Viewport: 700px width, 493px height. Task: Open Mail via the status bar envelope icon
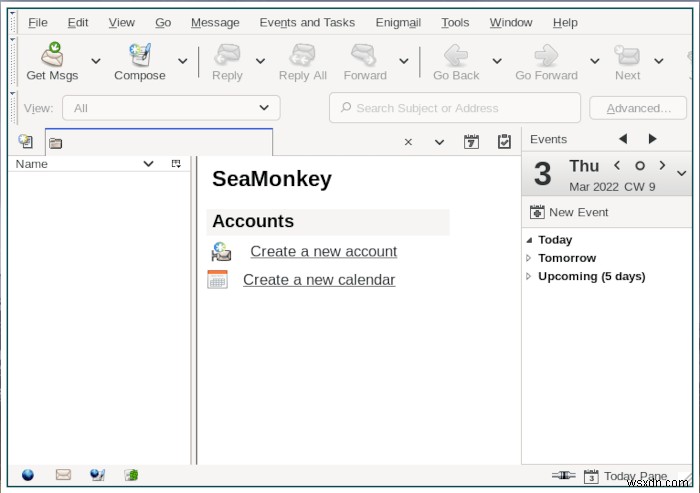(x=63, y=475)
